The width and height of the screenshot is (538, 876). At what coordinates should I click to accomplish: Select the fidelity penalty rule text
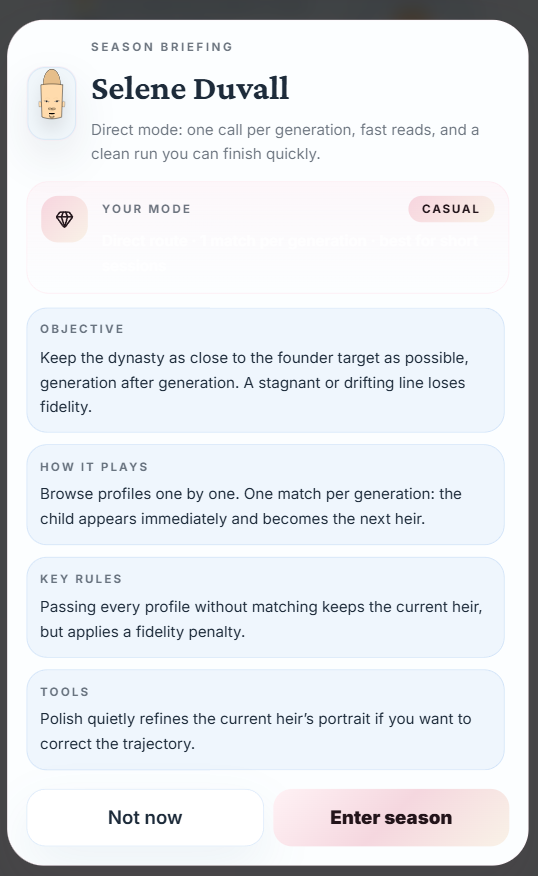pos(261,619)
